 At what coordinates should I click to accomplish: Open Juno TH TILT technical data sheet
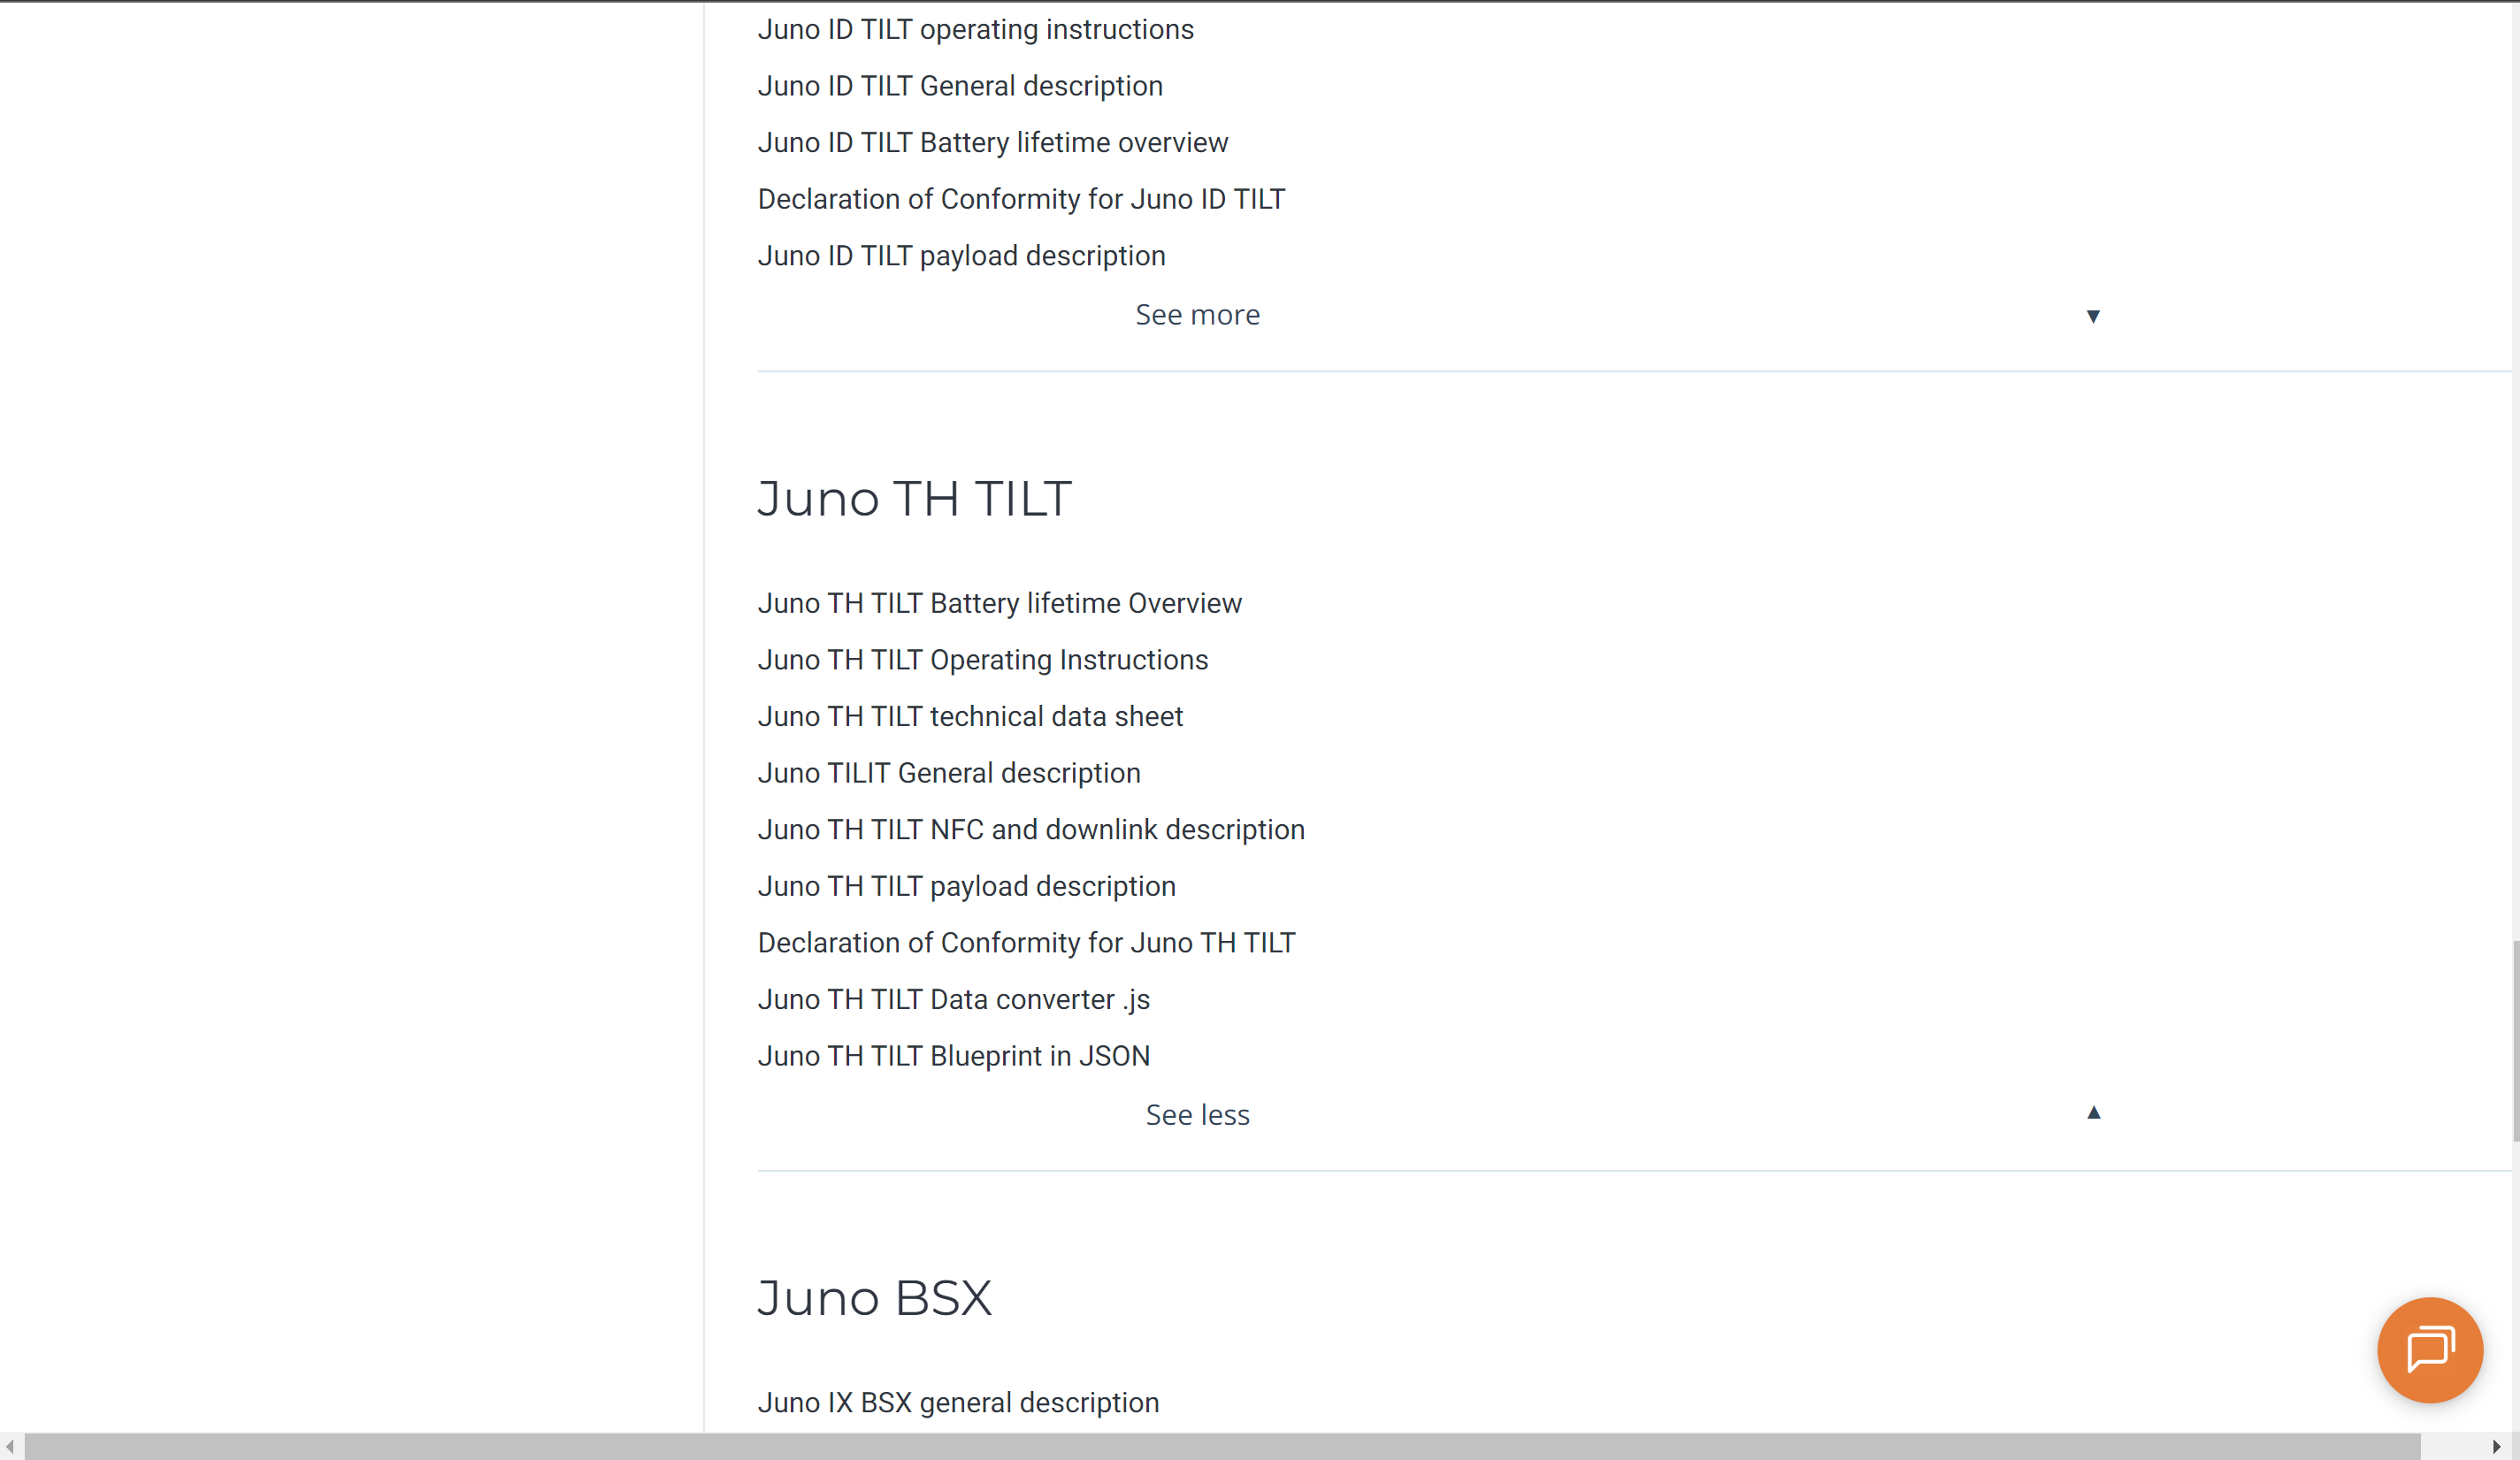(970, 716)
